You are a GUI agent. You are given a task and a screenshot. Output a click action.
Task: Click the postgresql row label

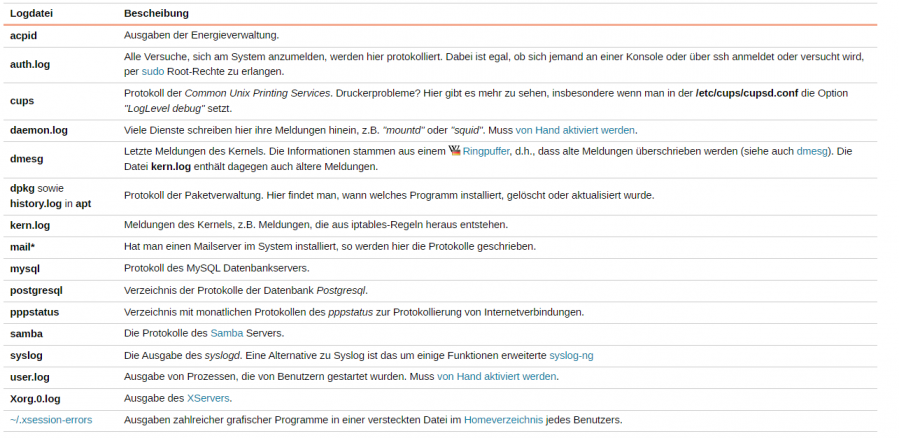(x=36, y=290)
